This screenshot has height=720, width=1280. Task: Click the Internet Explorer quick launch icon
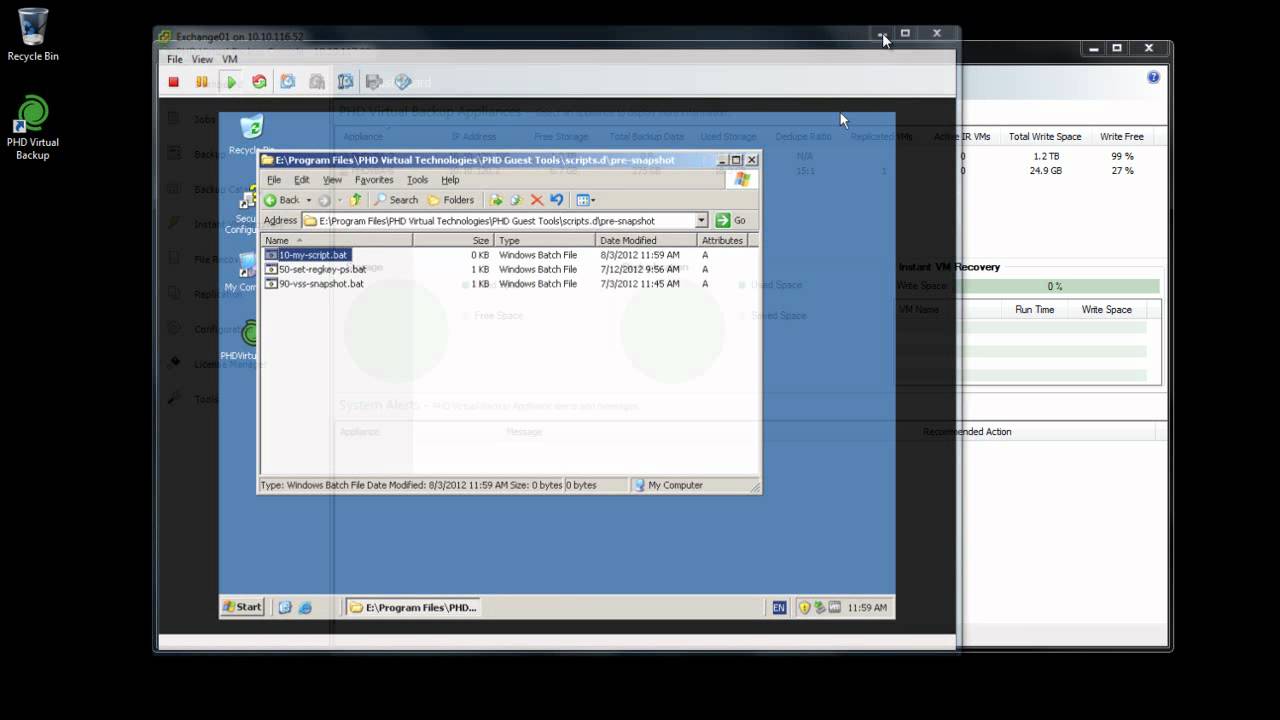[x=305, y=607]
